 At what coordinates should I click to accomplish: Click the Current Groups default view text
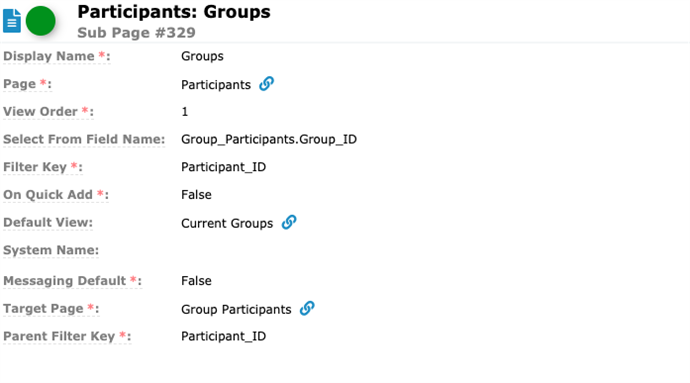point(227,223)
